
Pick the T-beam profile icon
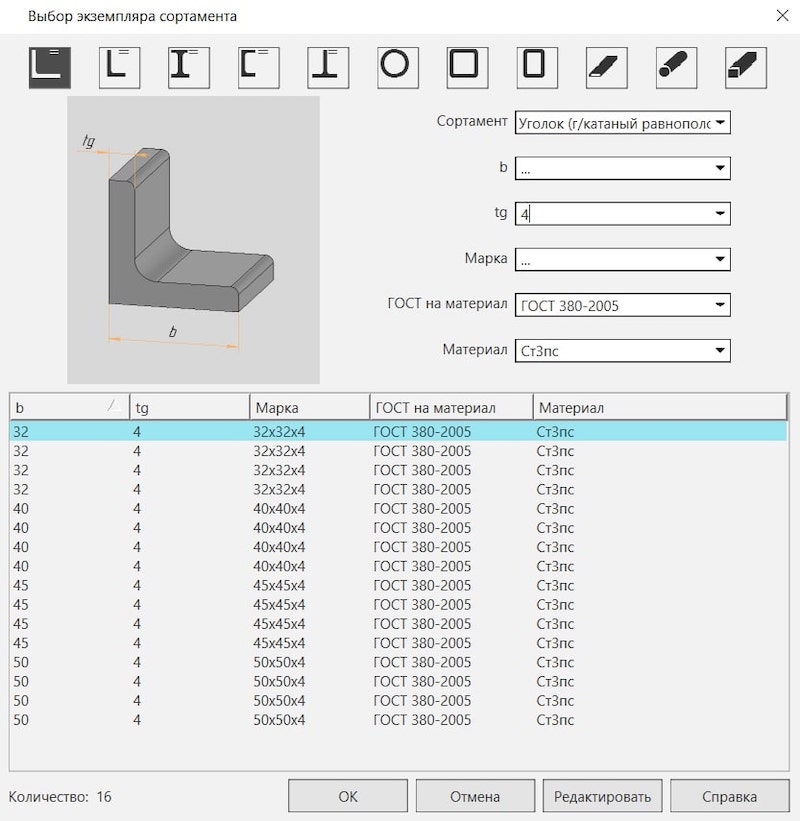(328, 68)
